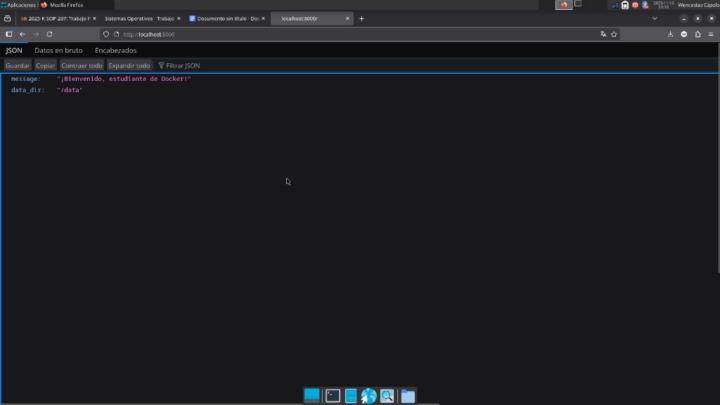Bookmark this page with the star icon

(614, 34)
